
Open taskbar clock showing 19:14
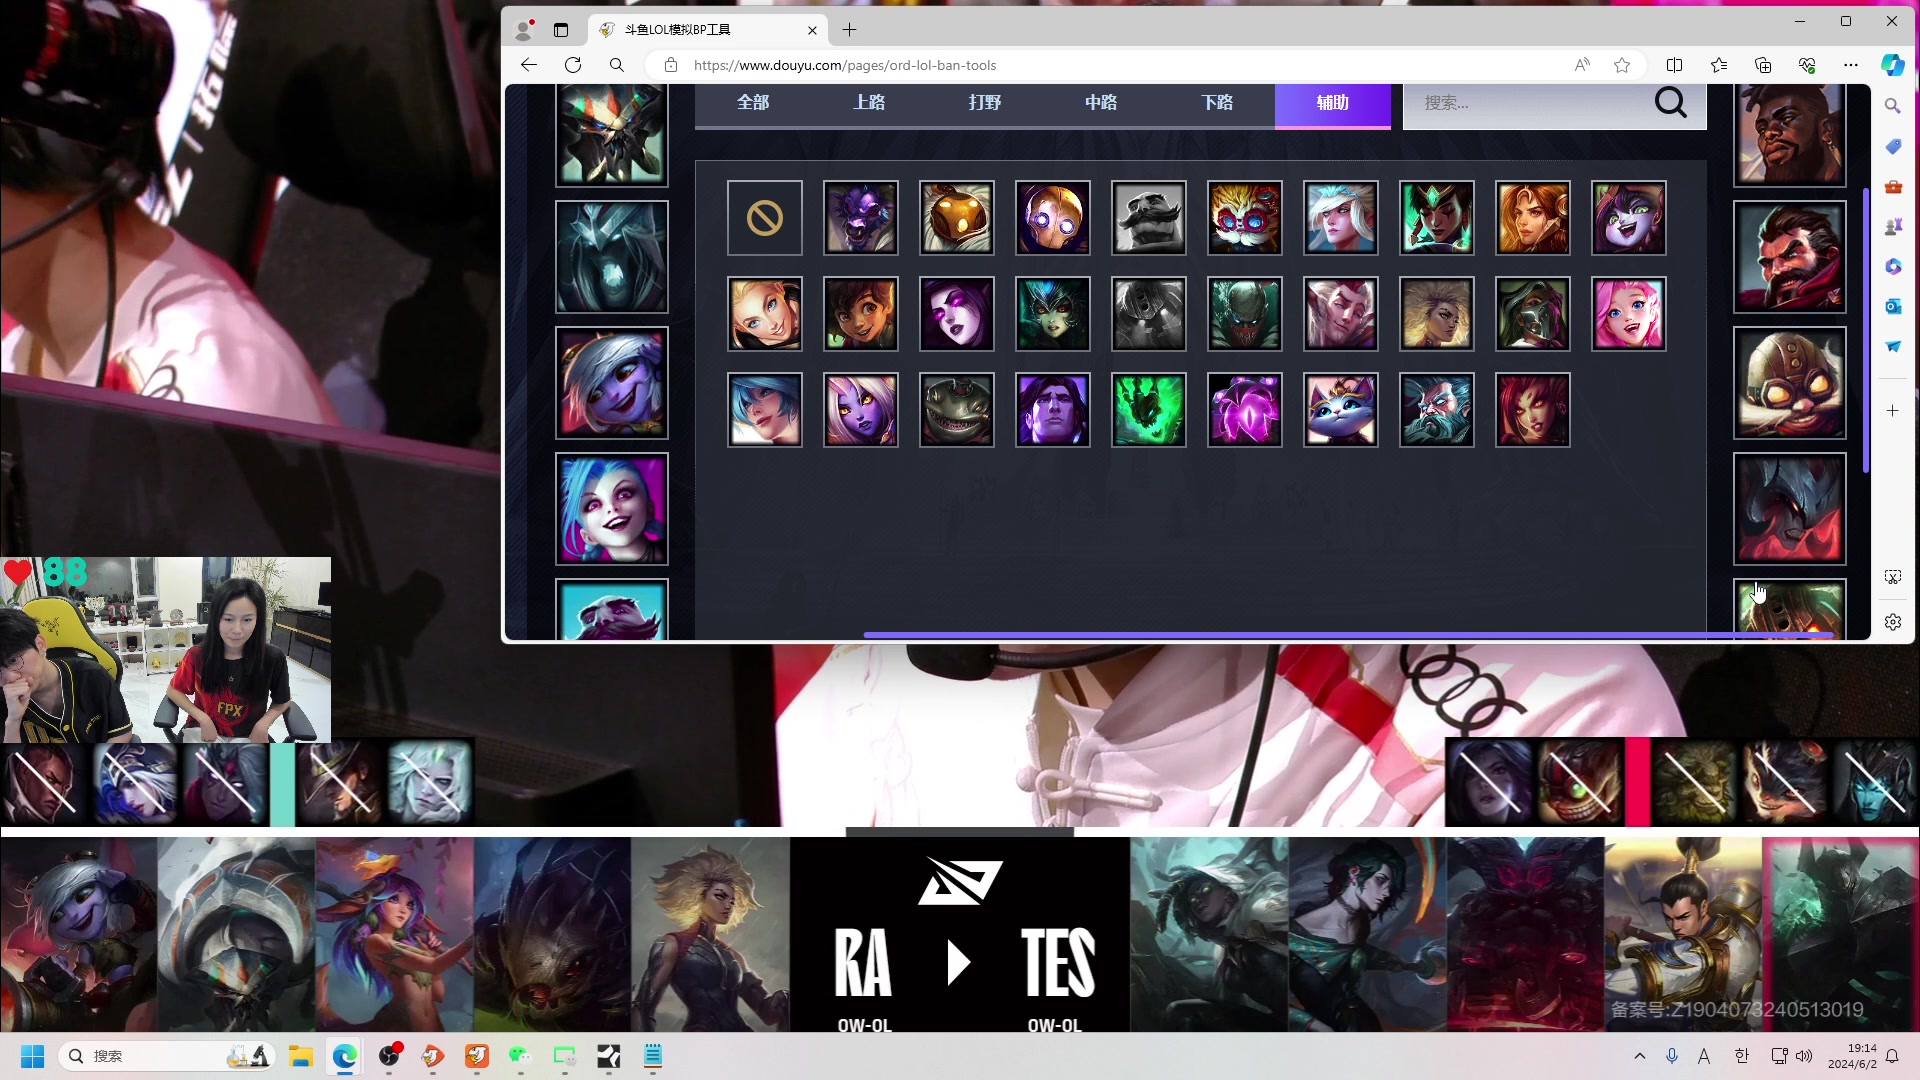point(1852,1056)
